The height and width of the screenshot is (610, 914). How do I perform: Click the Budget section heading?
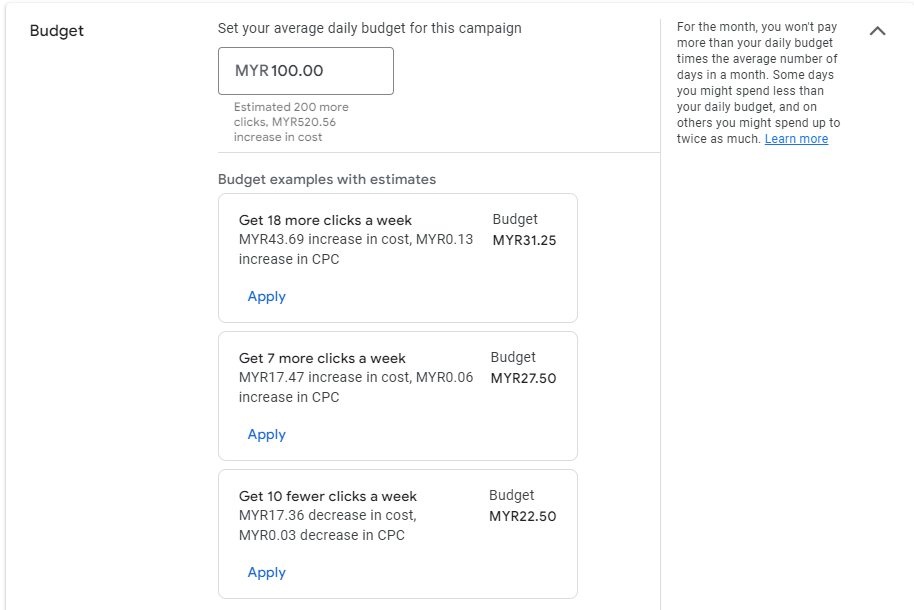coord(57,31)
